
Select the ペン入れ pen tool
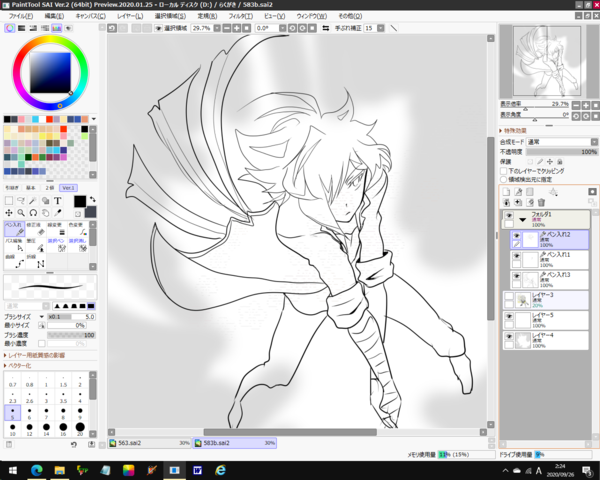point(15,229)
